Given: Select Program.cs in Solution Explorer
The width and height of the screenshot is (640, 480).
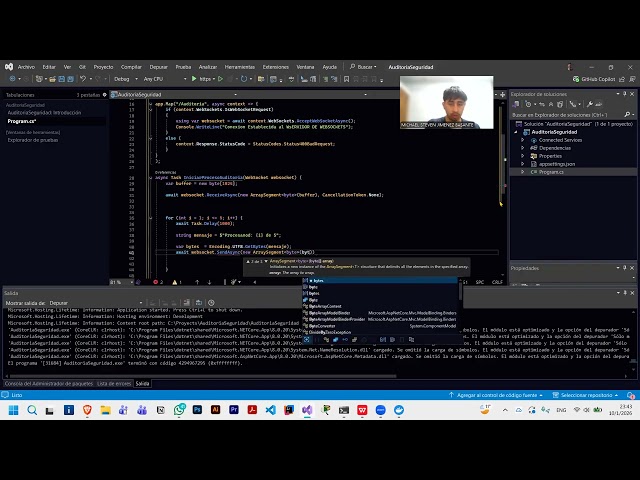Looking at the screenshot, I should (551, 172).
